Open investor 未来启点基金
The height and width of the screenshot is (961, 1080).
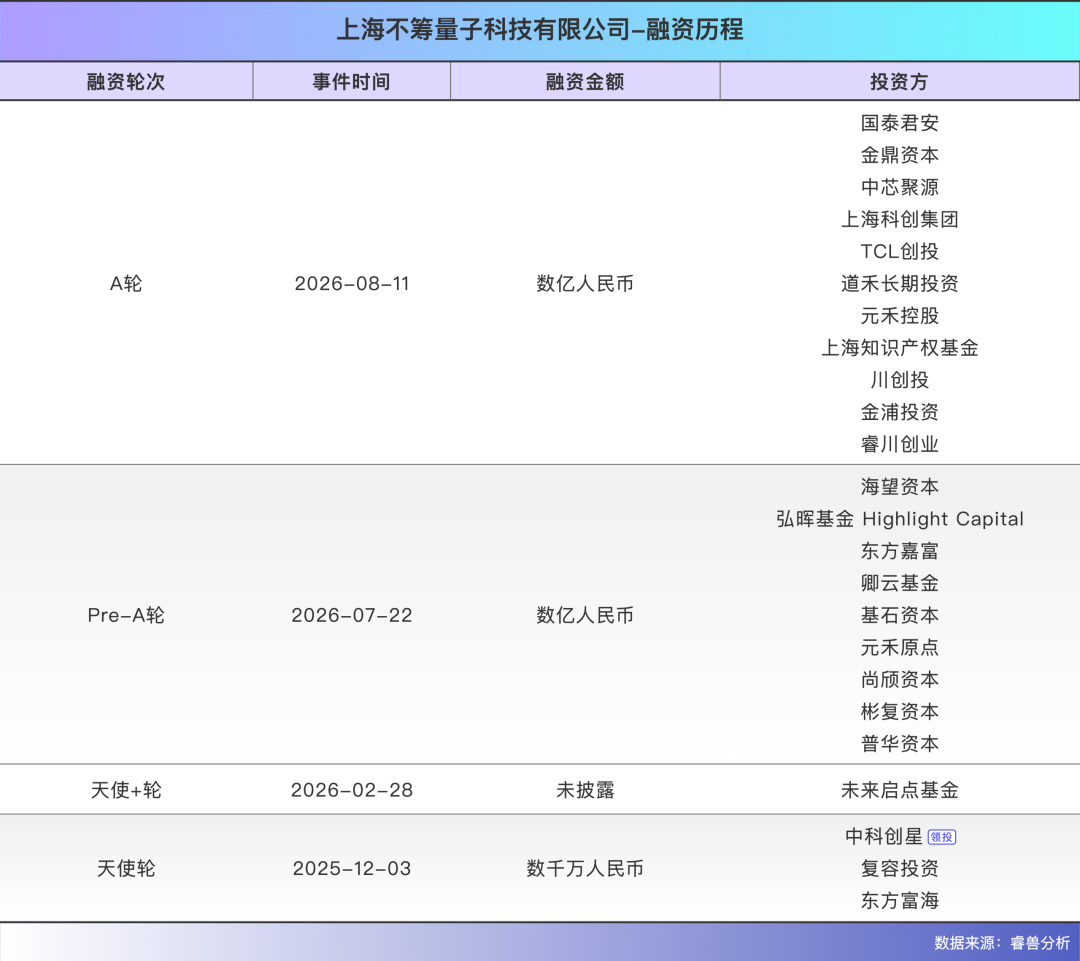[900, 789]
